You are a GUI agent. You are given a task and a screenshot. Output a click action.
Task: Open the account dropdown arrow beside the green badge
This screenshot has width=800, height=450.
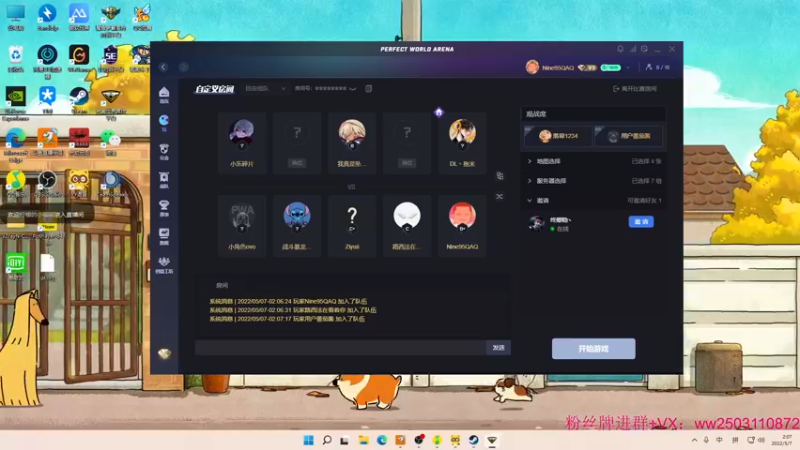click(628, 67)
